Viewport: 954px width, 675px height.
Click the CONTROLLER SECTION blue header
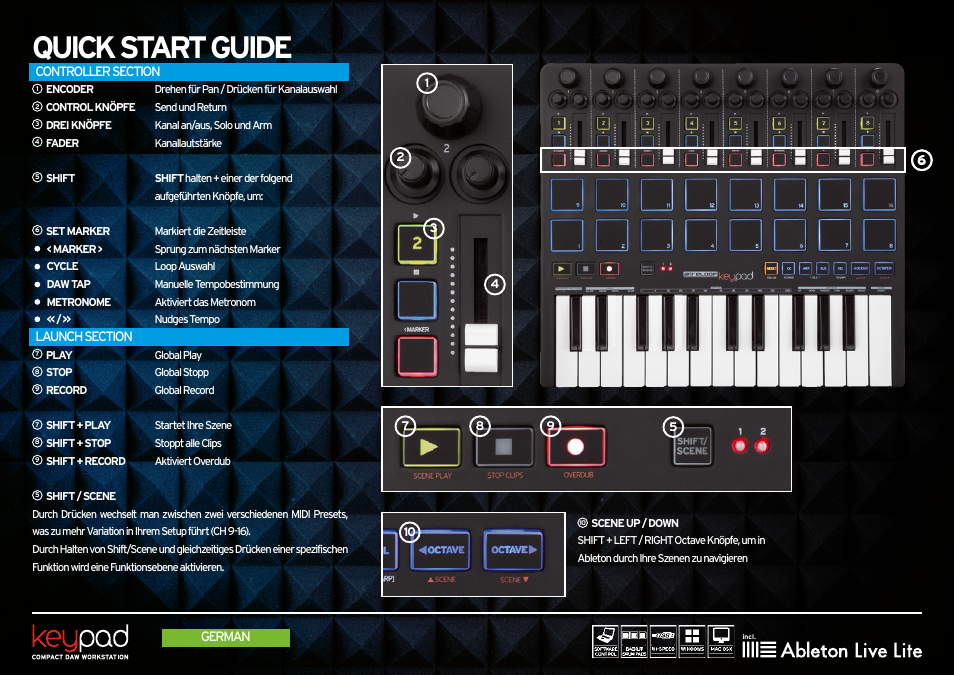tap(189, 72)
